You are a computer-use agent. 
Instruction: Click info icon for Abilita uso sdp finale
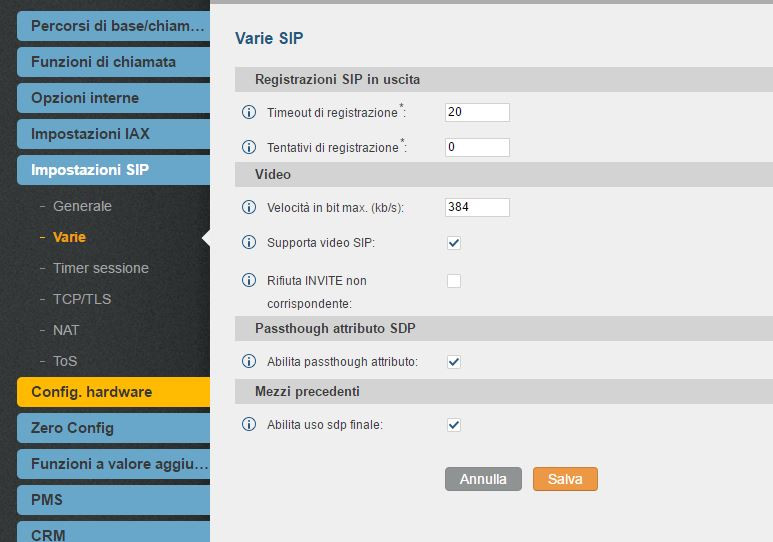[x=249, y=424]
